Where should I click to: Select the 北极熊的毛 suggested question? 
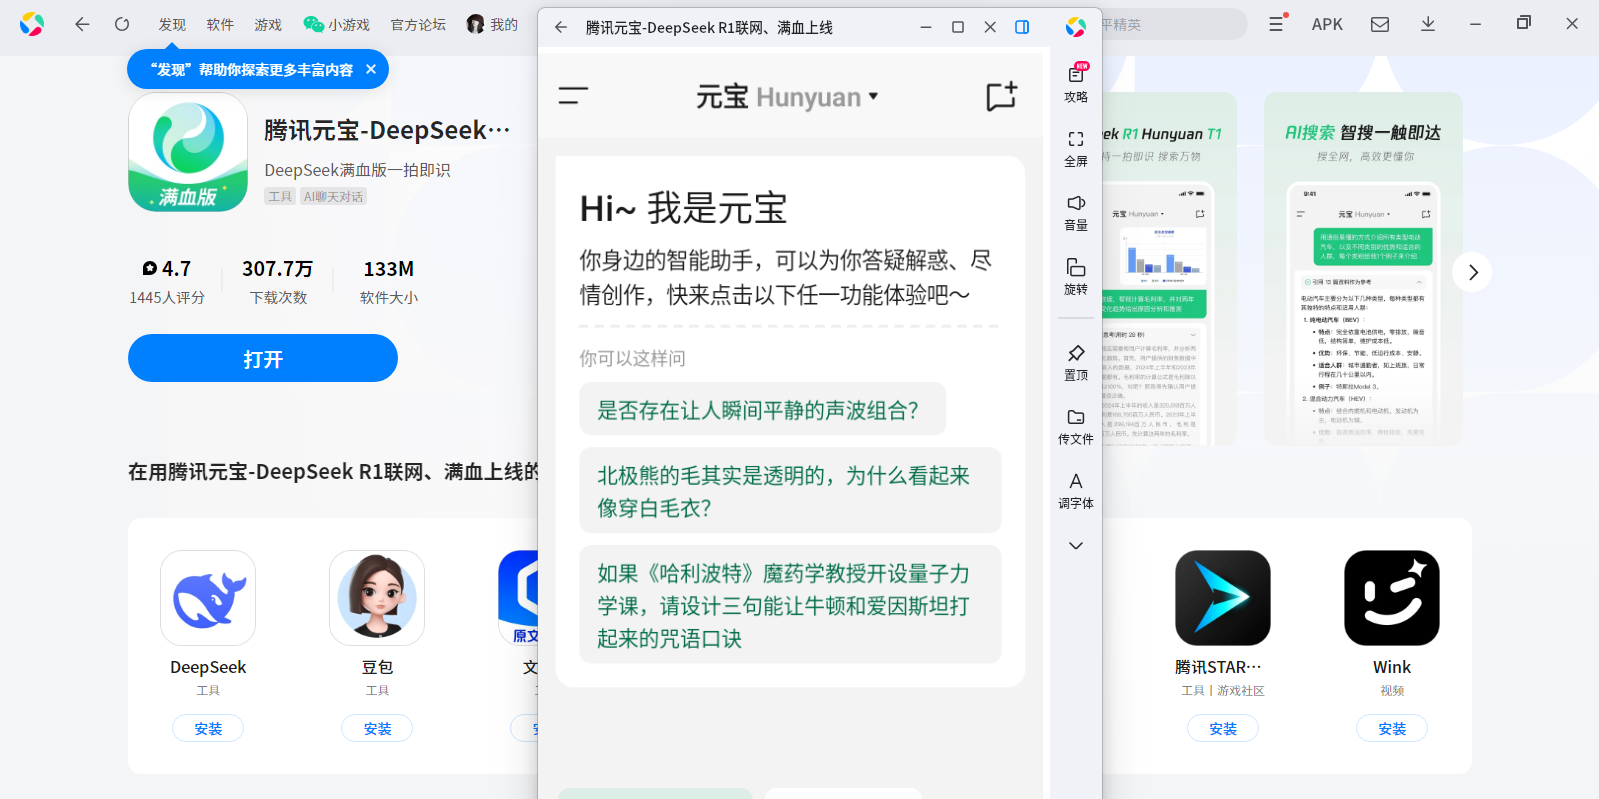pyautogui.click(x=790, y=491)
